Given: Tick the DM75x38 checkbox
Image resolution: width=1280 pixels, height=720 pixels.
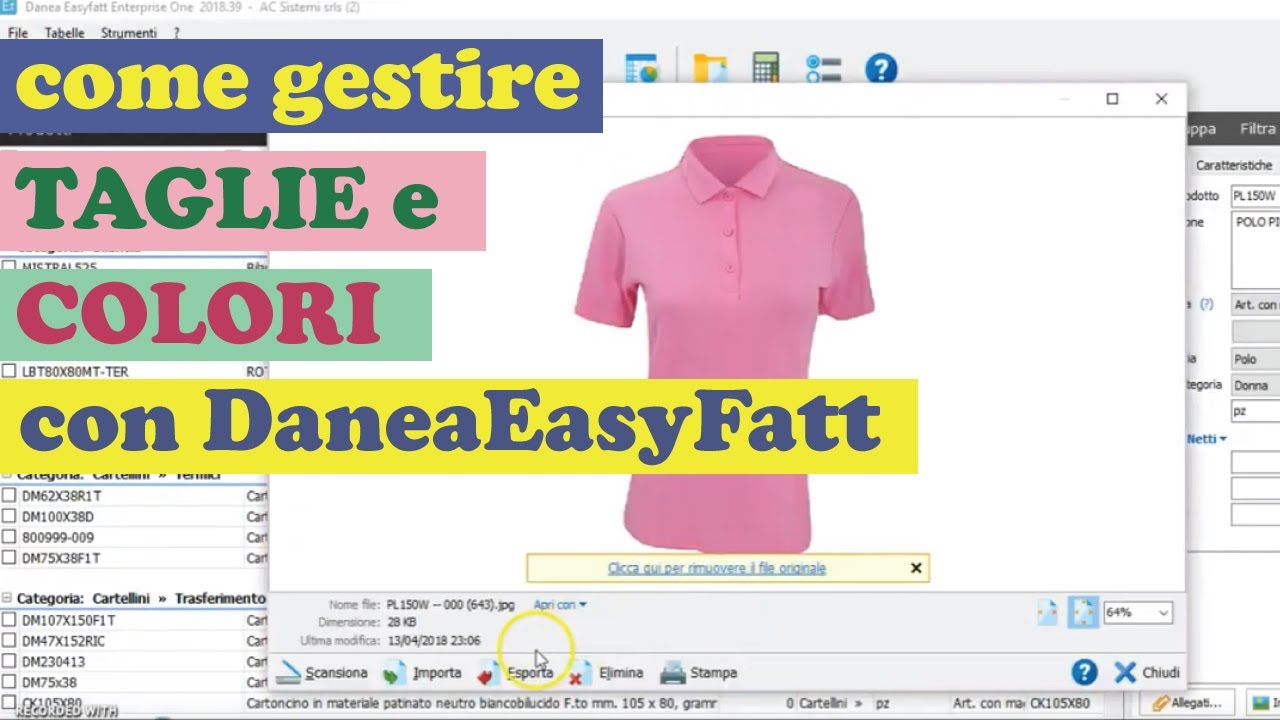Looking at the screenshot, I should pyautogui.click(x=9, y=682).
